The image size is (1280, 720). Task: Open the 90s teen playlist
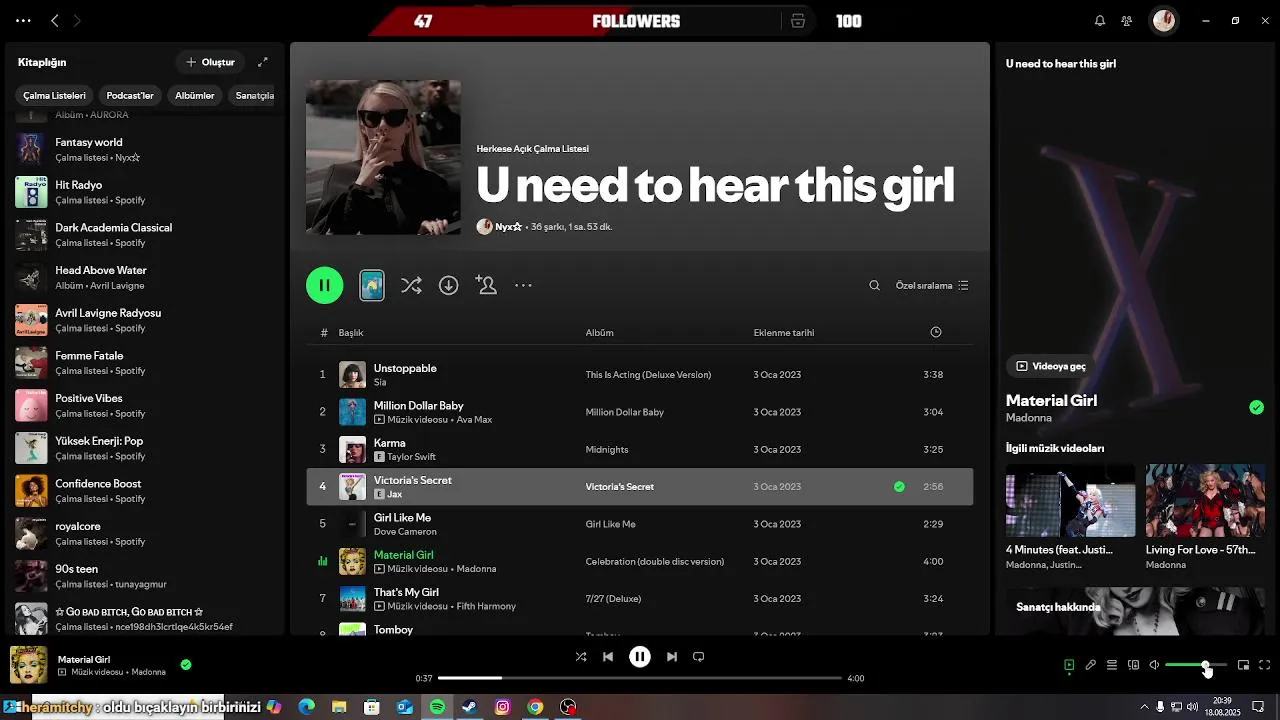(145, 576)
